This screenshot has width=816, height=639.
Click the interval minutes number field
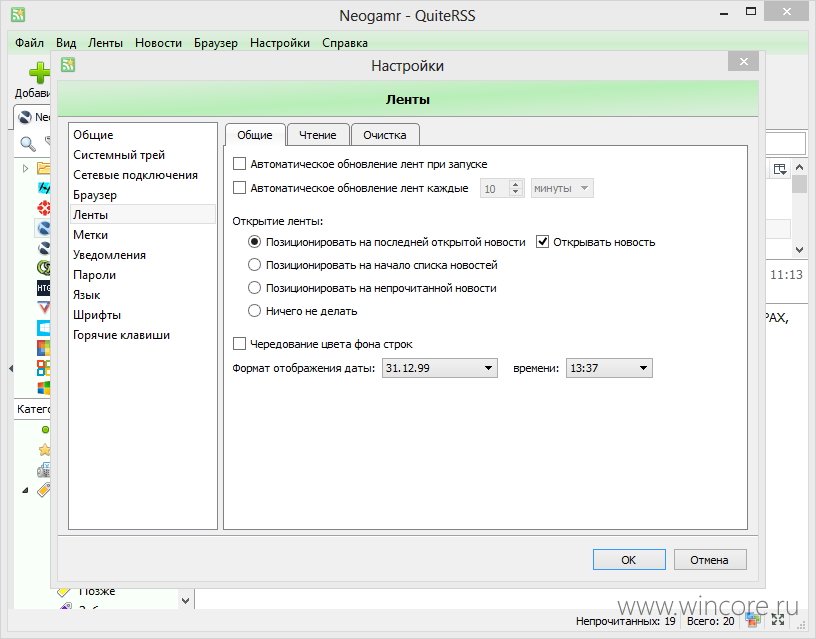(494, 188)
